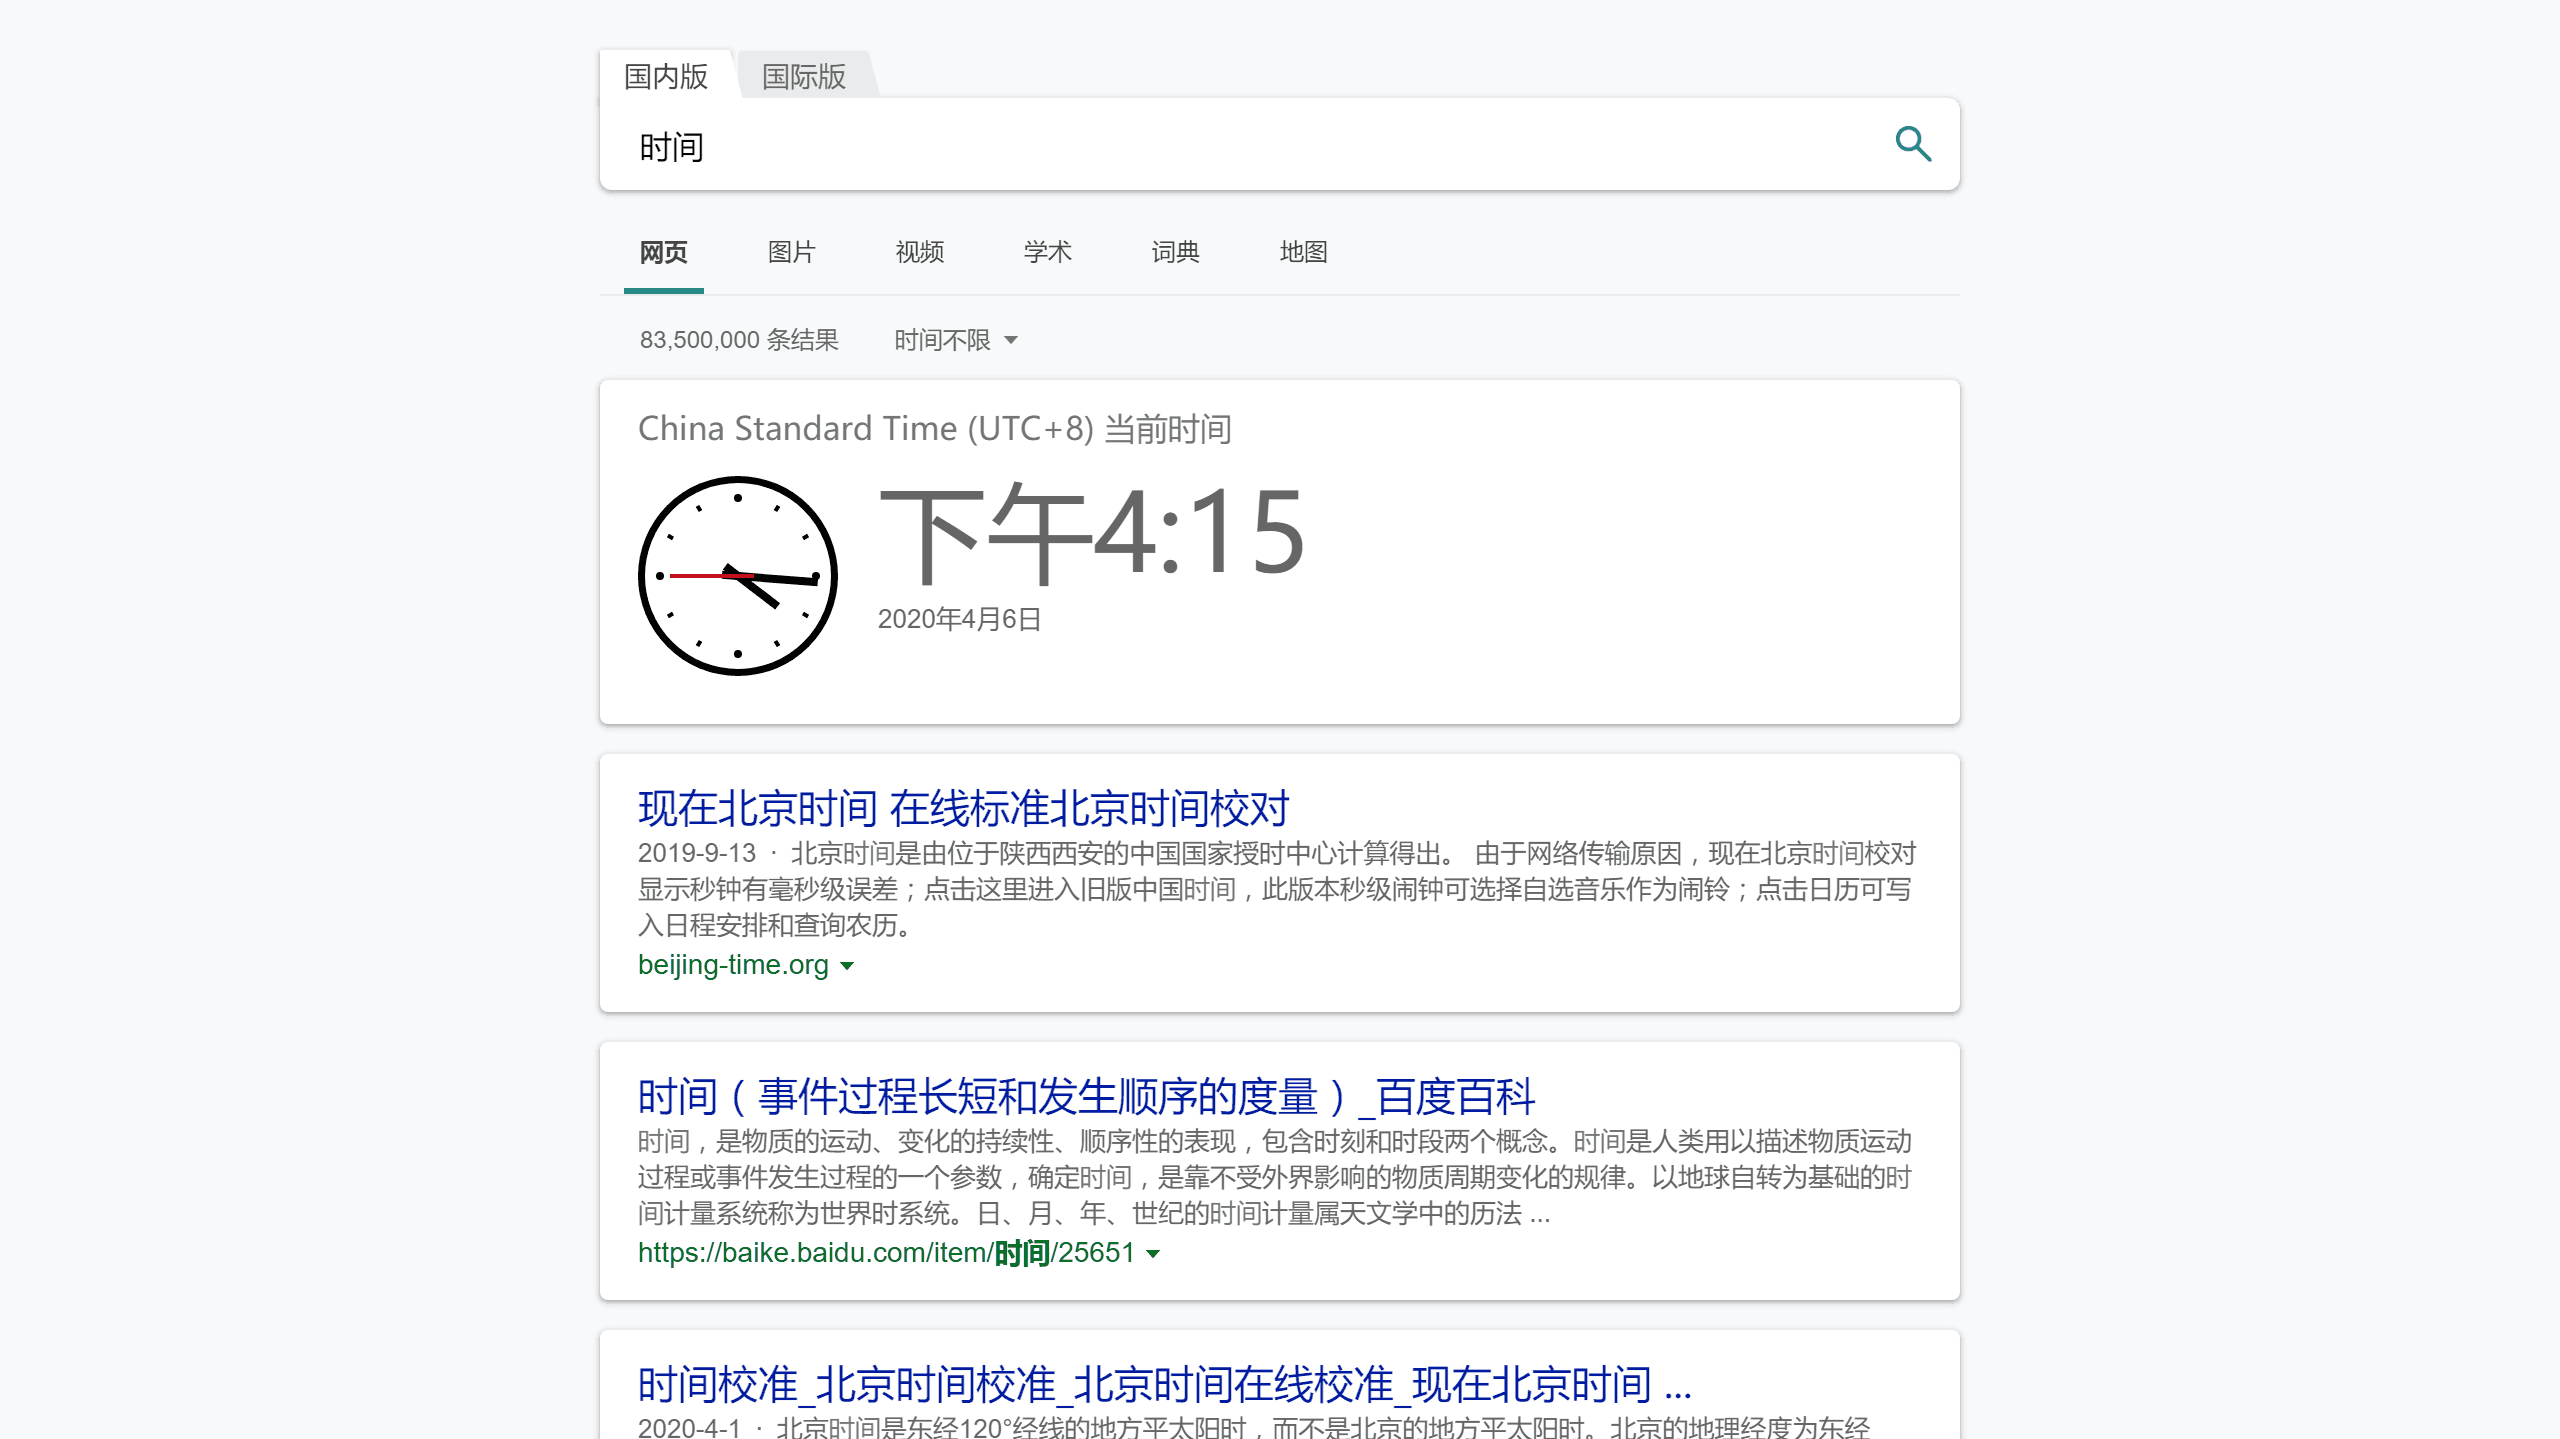Select the 视频 results tab

point(920,252)
